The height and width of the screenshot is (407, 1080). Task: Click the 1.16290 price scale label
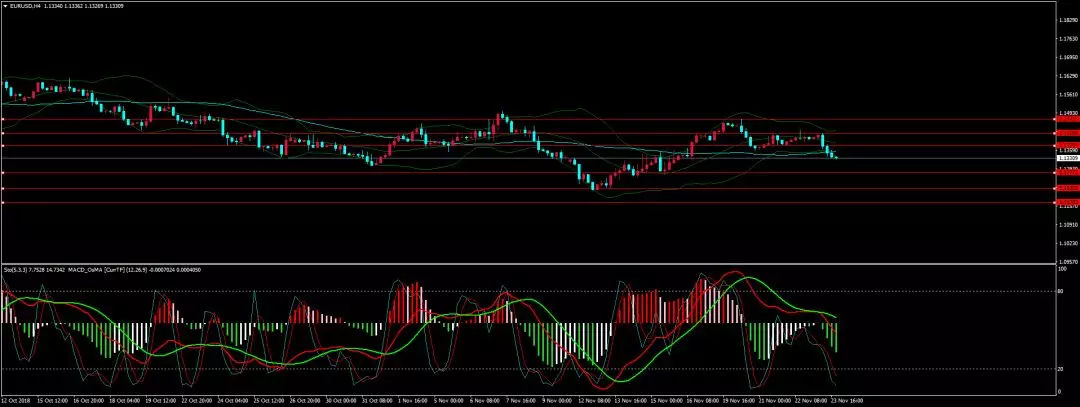point(1067,76)
